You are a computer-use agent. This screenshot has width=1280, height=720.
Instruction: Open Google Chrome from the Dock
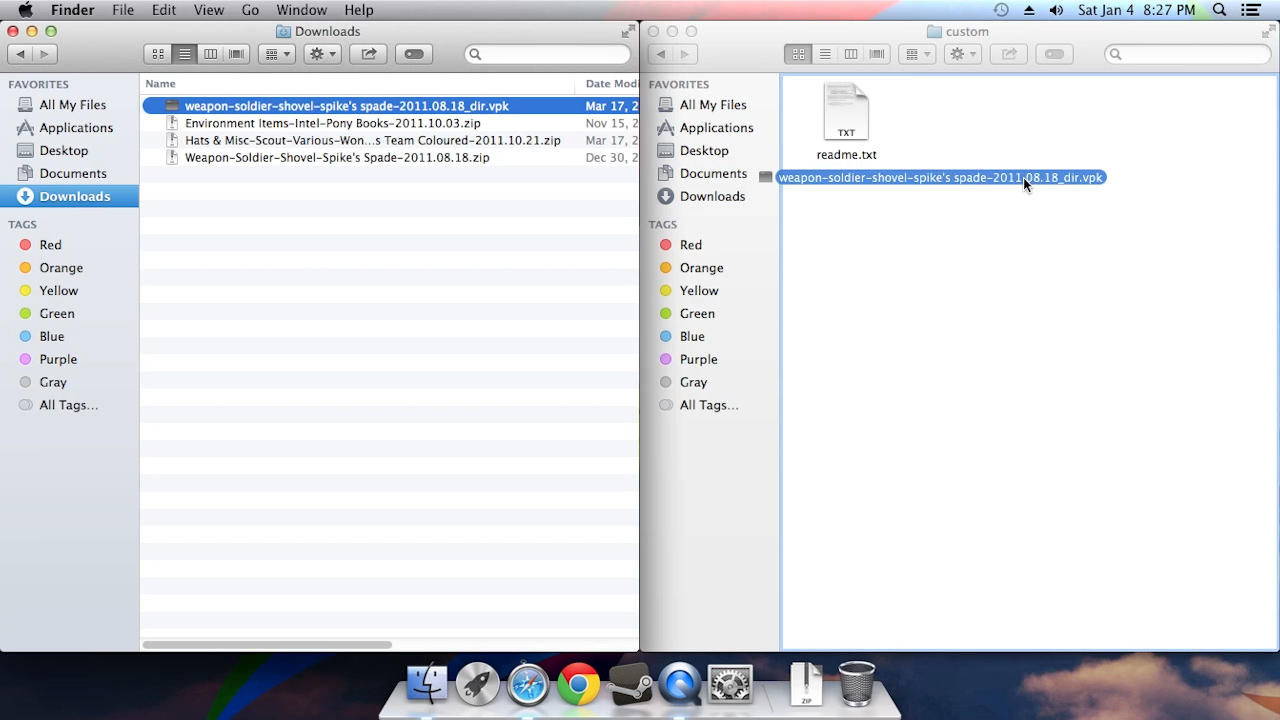578,684
